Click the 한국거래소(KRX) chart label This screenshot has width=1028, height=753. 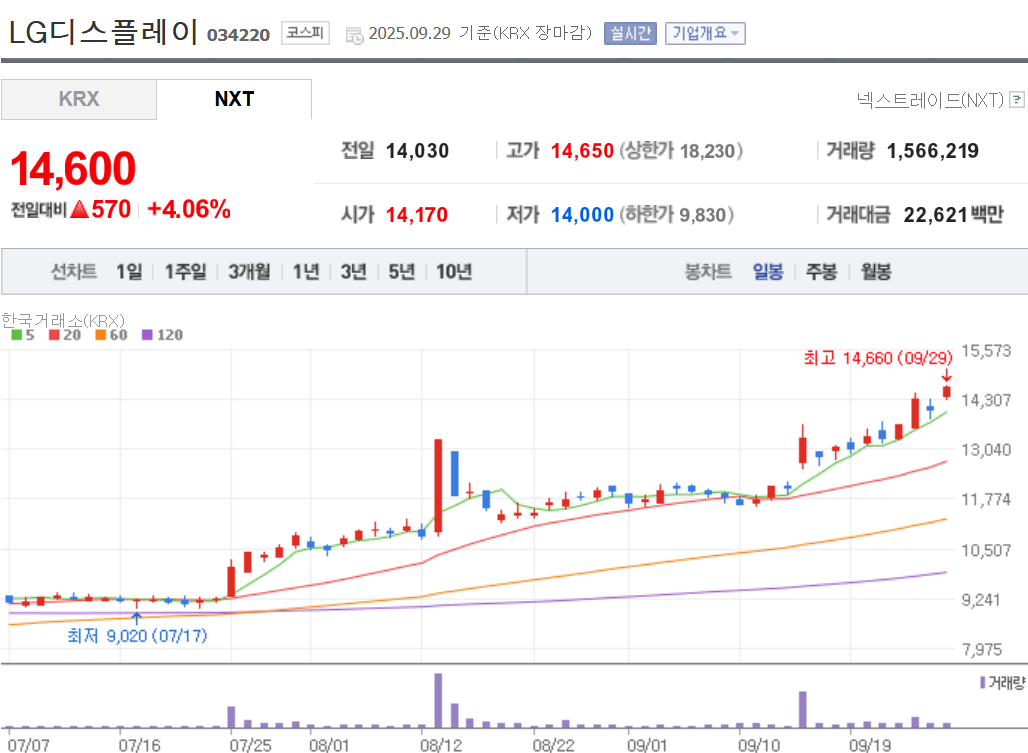pyautogui.click(x=63, y=320)
